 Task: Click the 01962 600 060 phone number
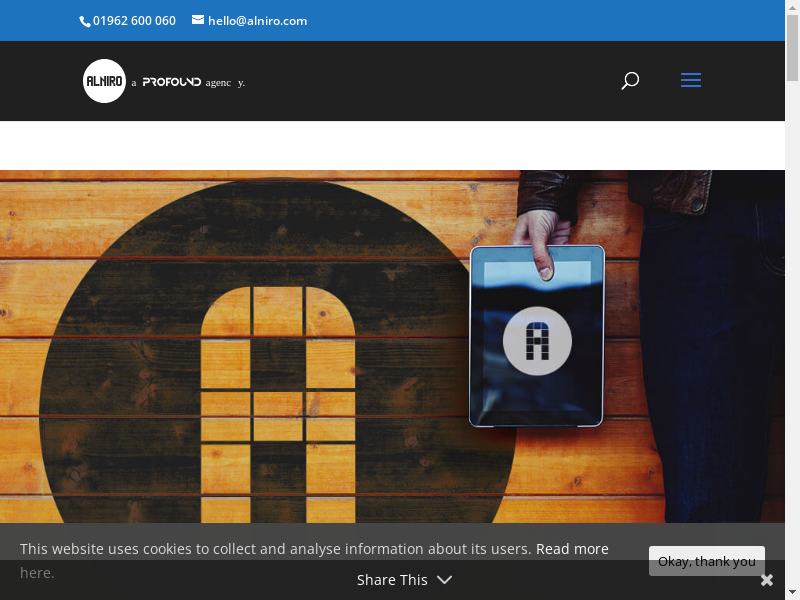[x=134, y=21]
